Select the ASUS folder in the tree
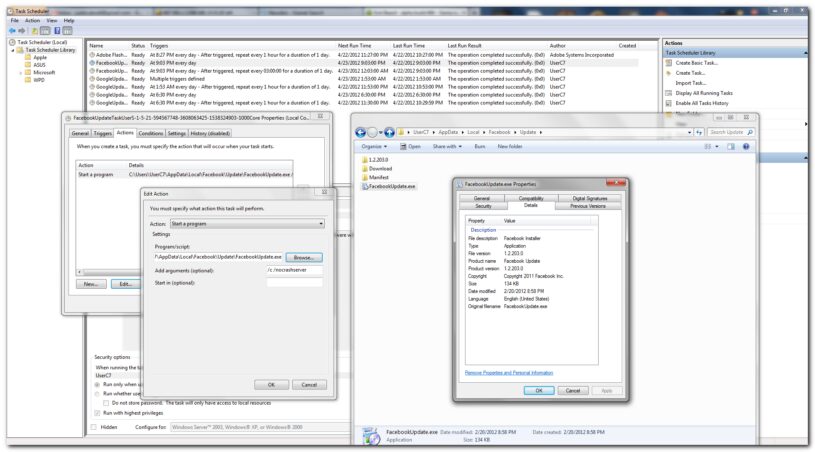 (x=35, y=65)
